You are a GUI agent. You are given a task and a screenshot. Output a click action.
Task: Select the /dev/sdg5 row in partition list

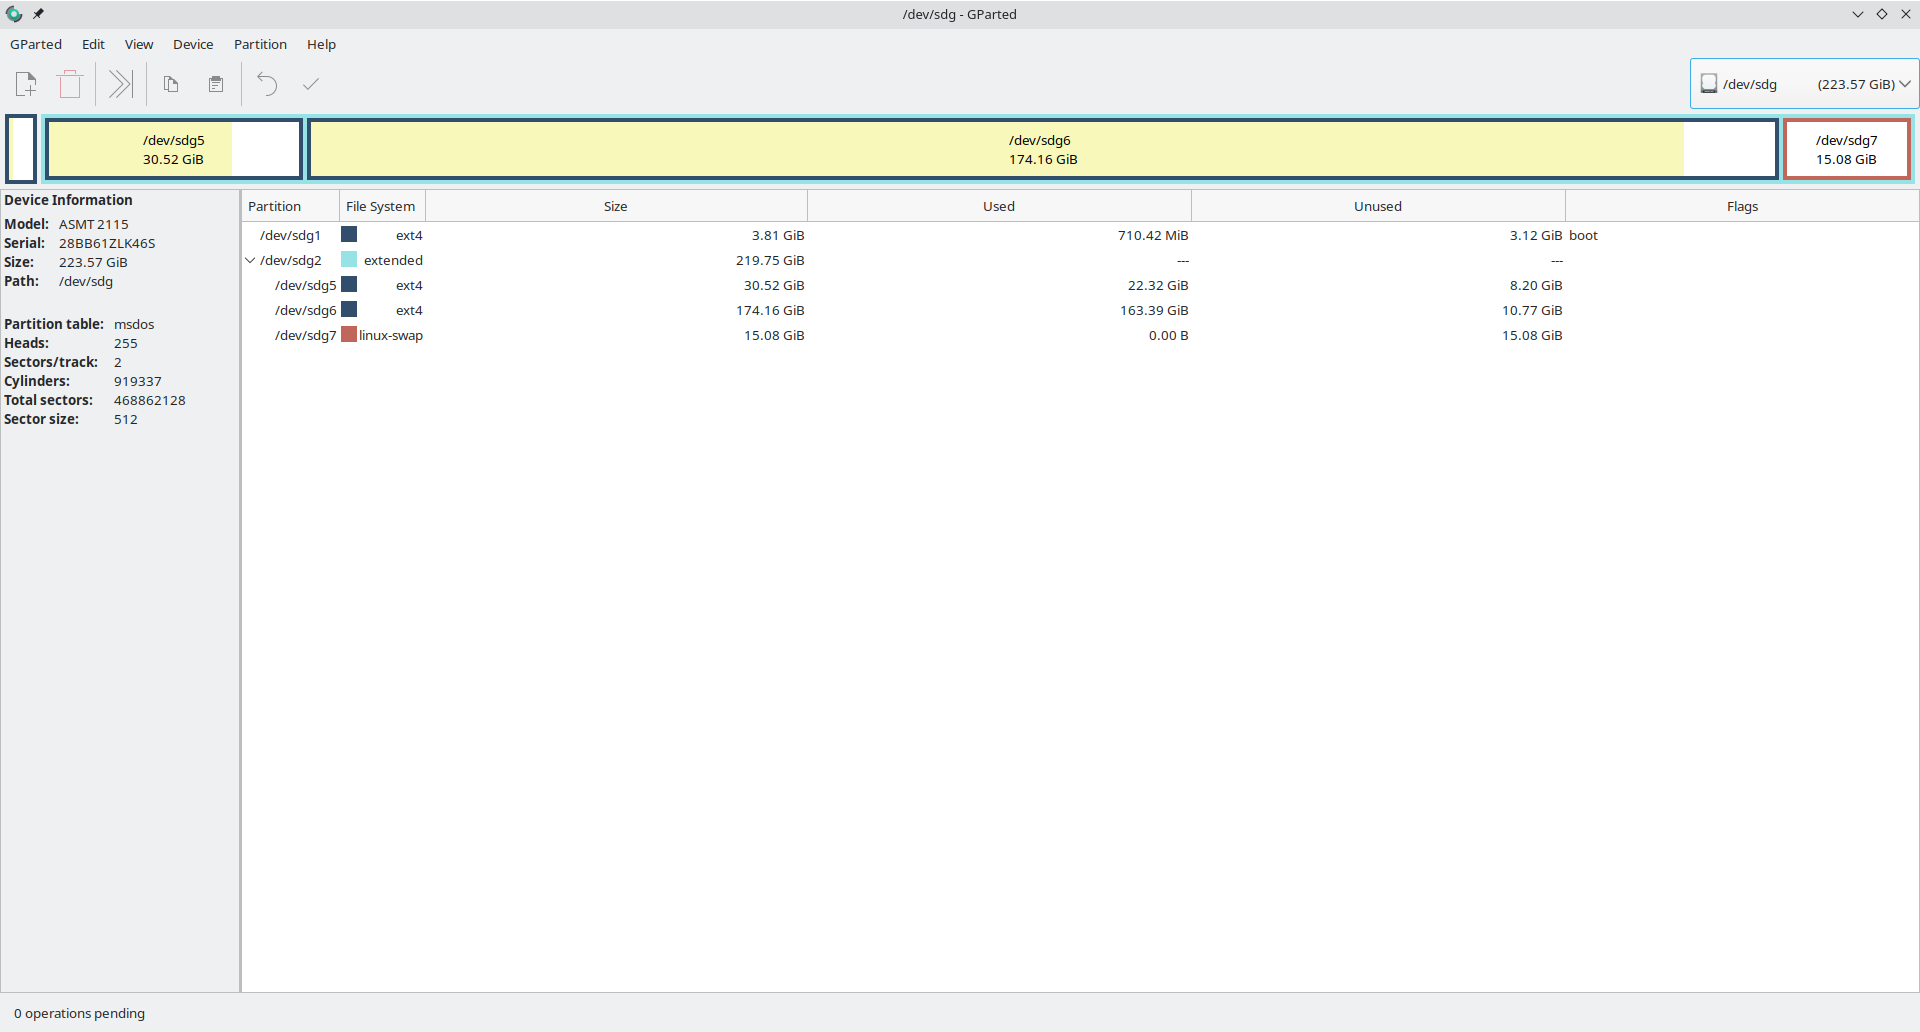[x=1080, y=285]
